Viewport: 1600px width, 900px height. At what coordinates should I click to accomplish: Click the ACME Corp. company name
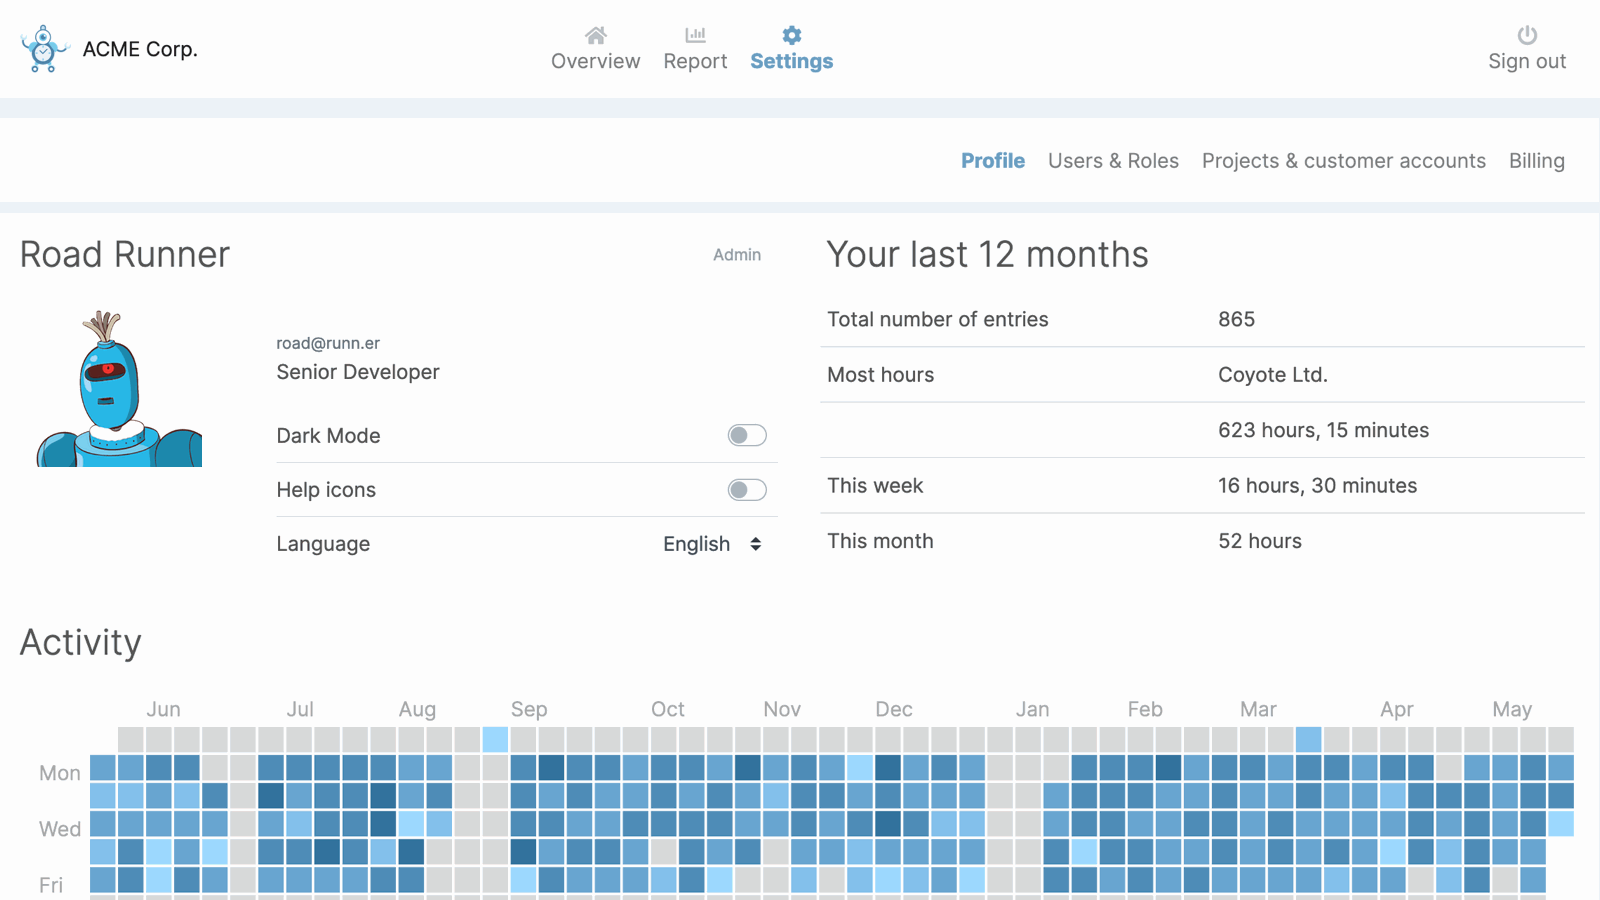140,49
